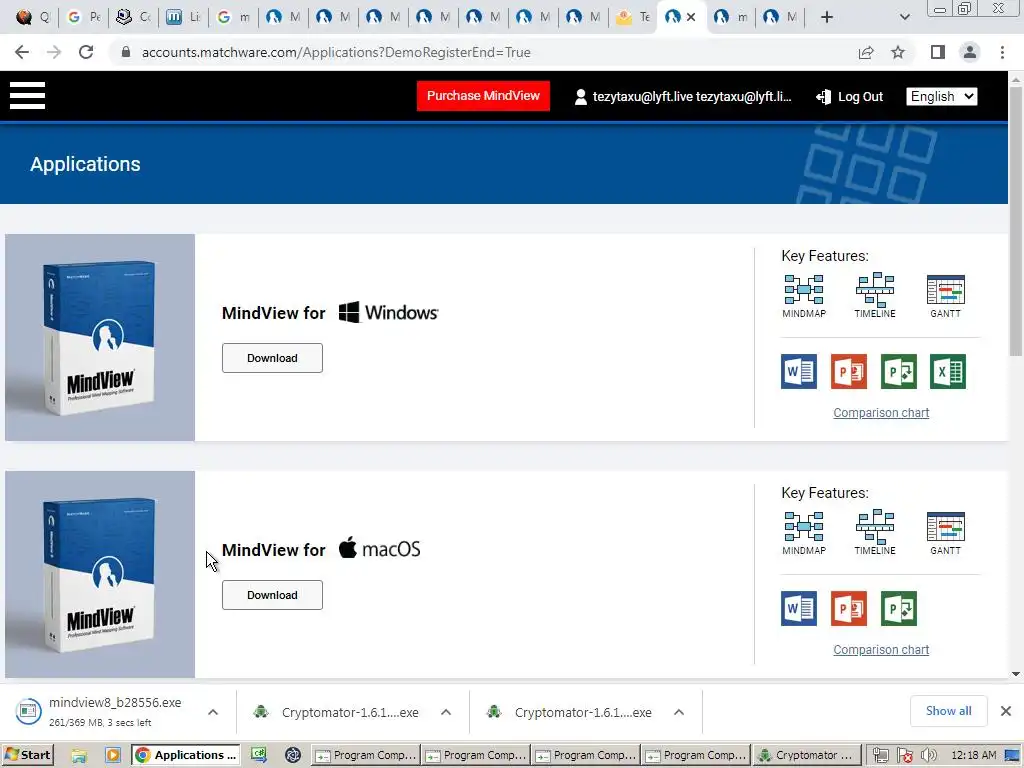Log out of the Matchware account
Image resolution: width=1024 pixels, height=768 pixels.
[x=850, y=97]
